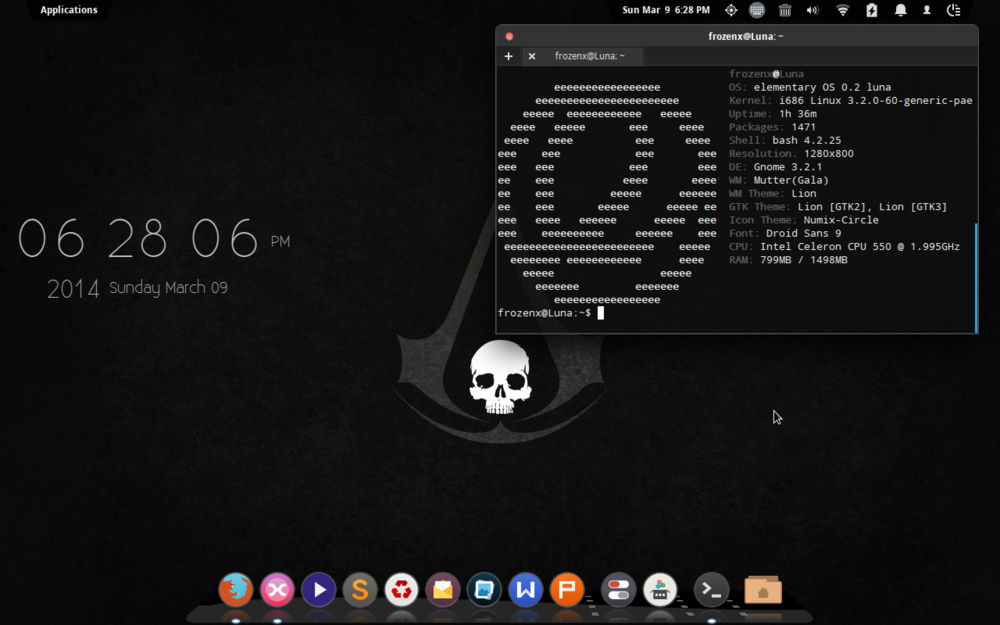Launch the Terminal from the dock

click(711, 590)
